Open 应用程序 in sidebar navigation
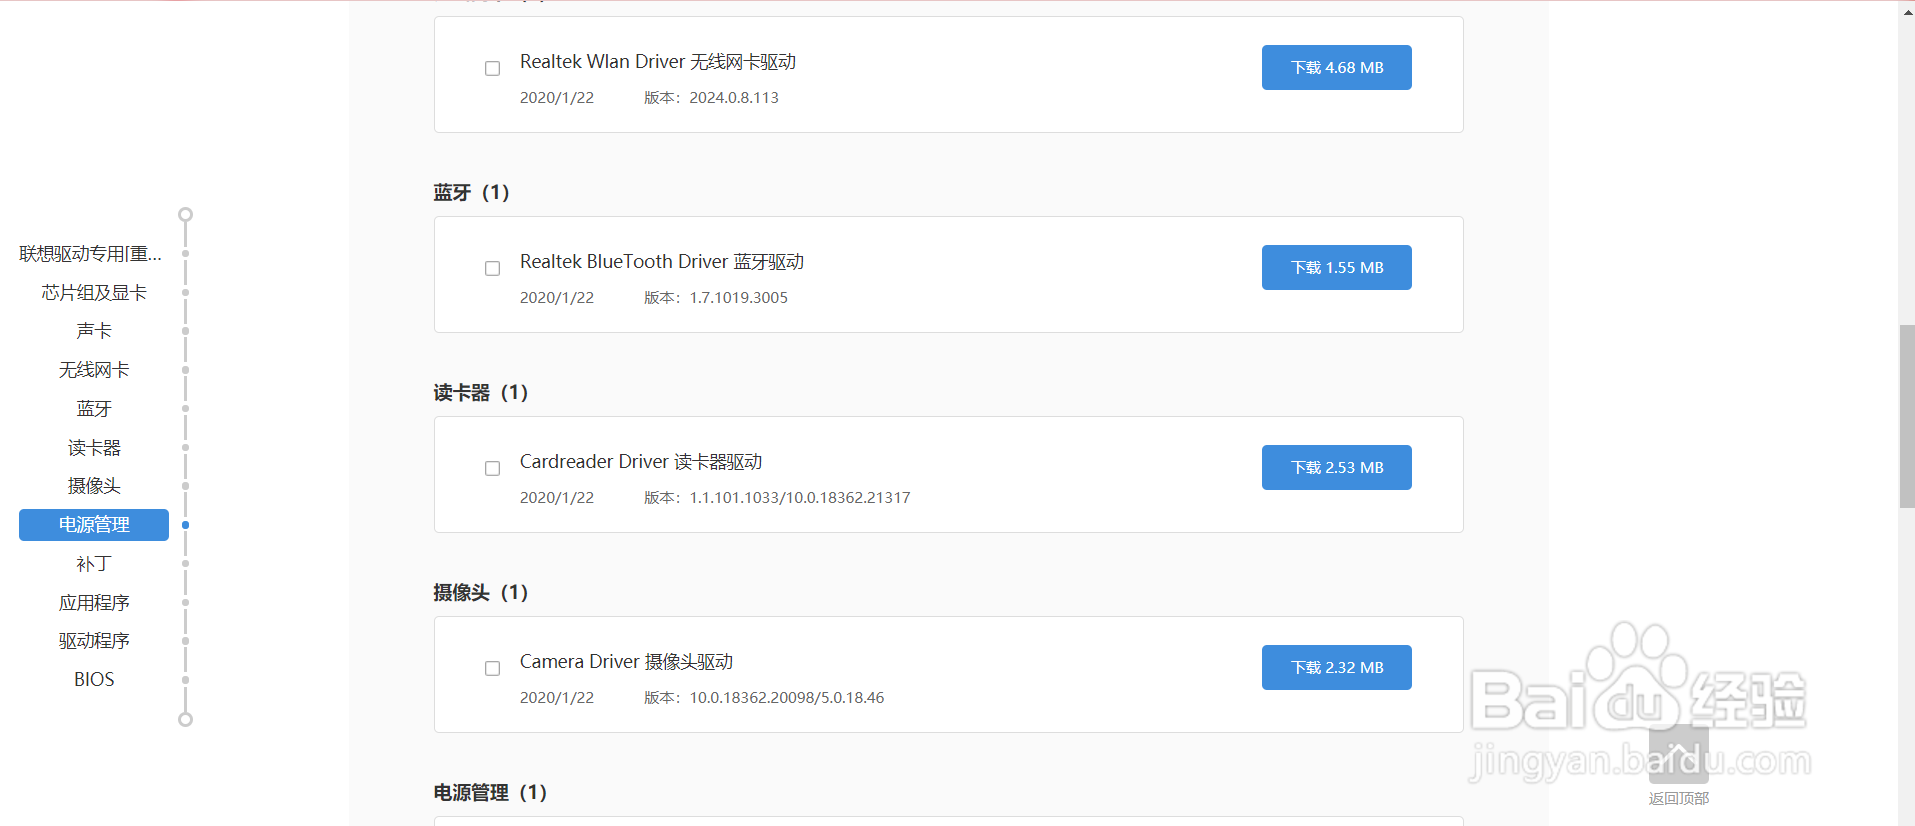The height and width of the screenshot is (826, 1915). click(x=94, y=603)
